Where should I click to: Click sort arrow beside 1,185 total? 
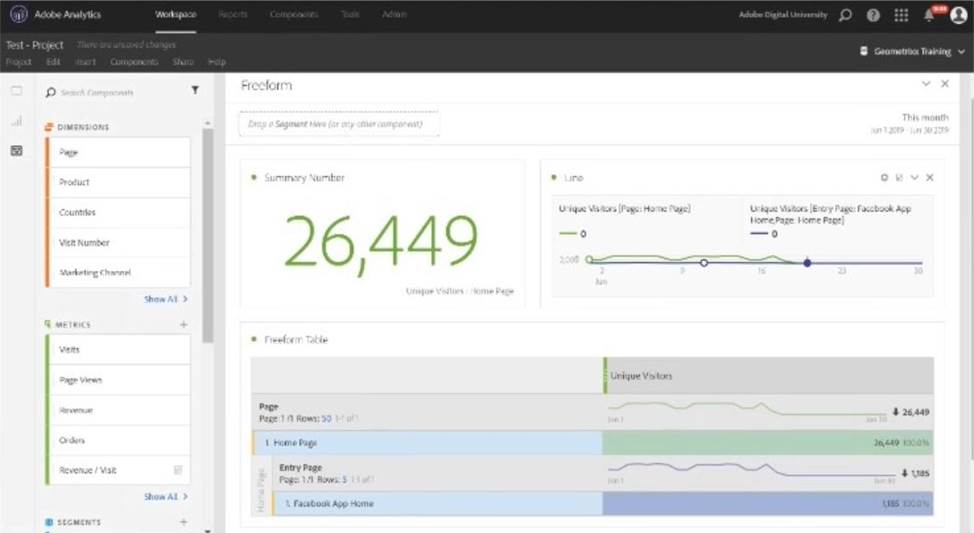904,473
